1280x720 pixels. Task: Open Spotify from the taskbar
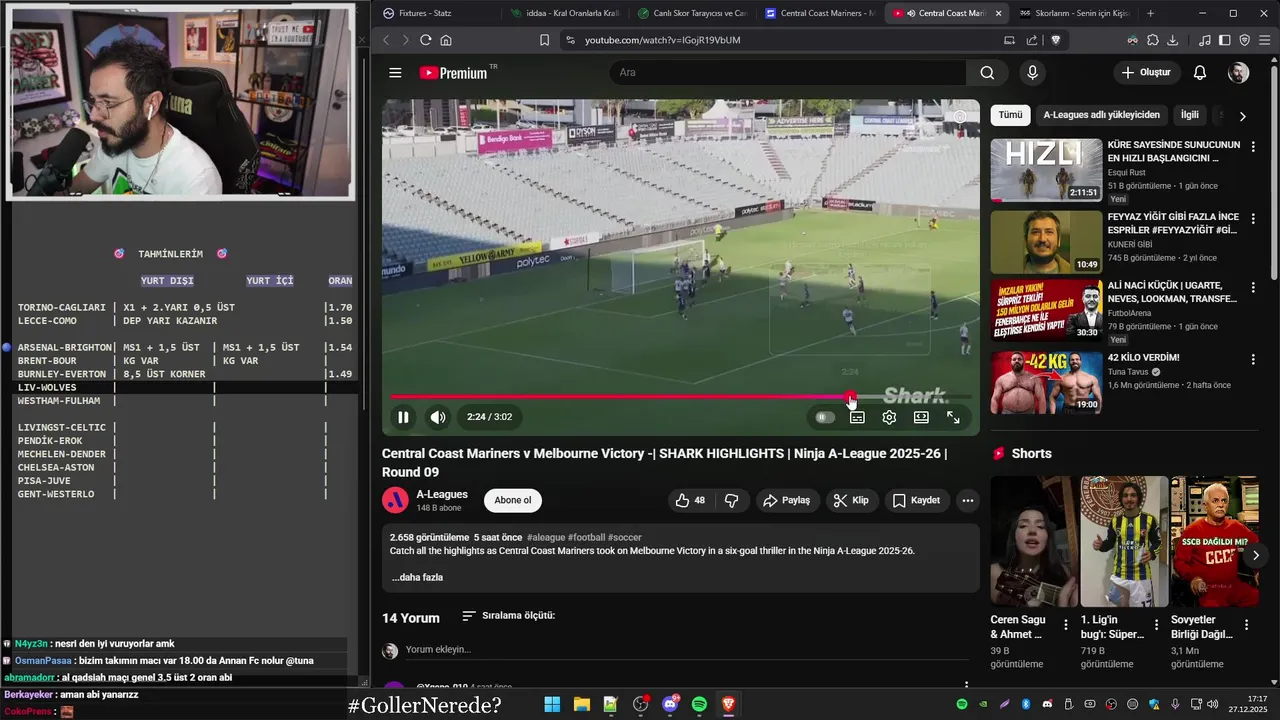[x=699, y=705]
